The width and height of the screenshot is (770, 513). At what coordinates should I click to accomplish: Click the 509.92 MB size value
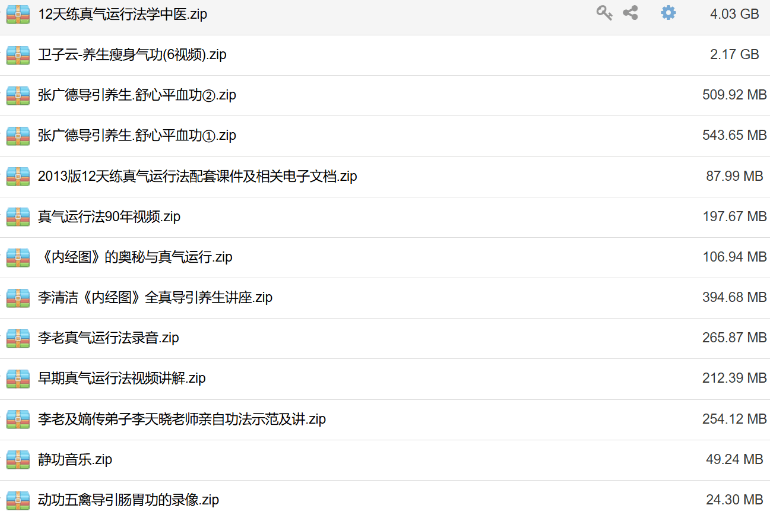click(734, 95)
